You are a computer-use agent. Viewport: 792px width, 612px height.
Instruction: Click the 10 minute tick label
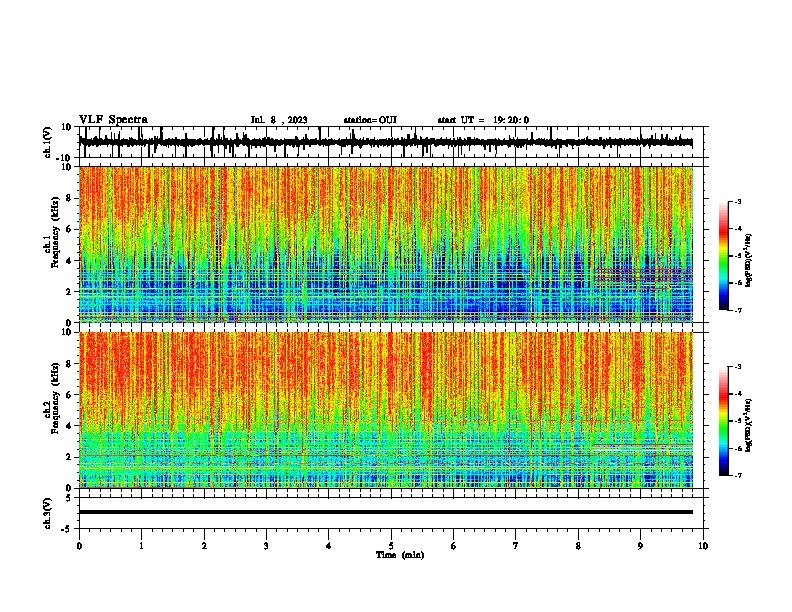coord(703,546)
